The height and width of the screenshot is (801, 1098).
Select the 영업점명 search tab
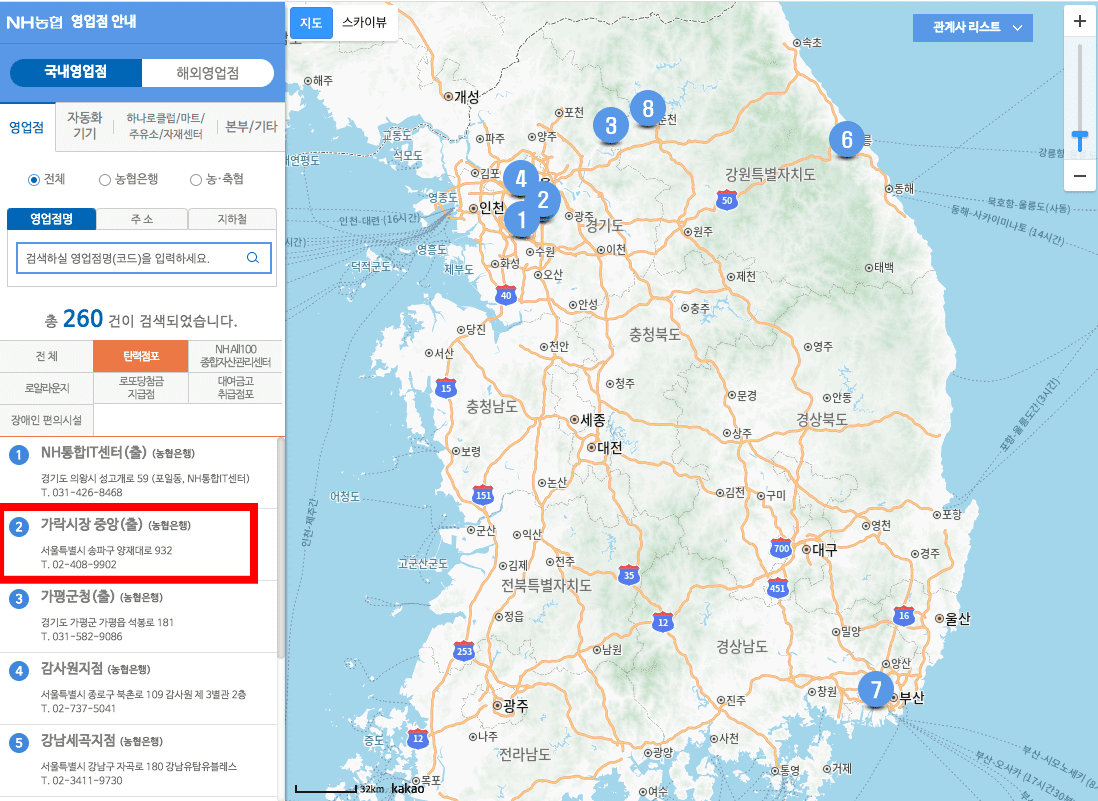point(51,219)
